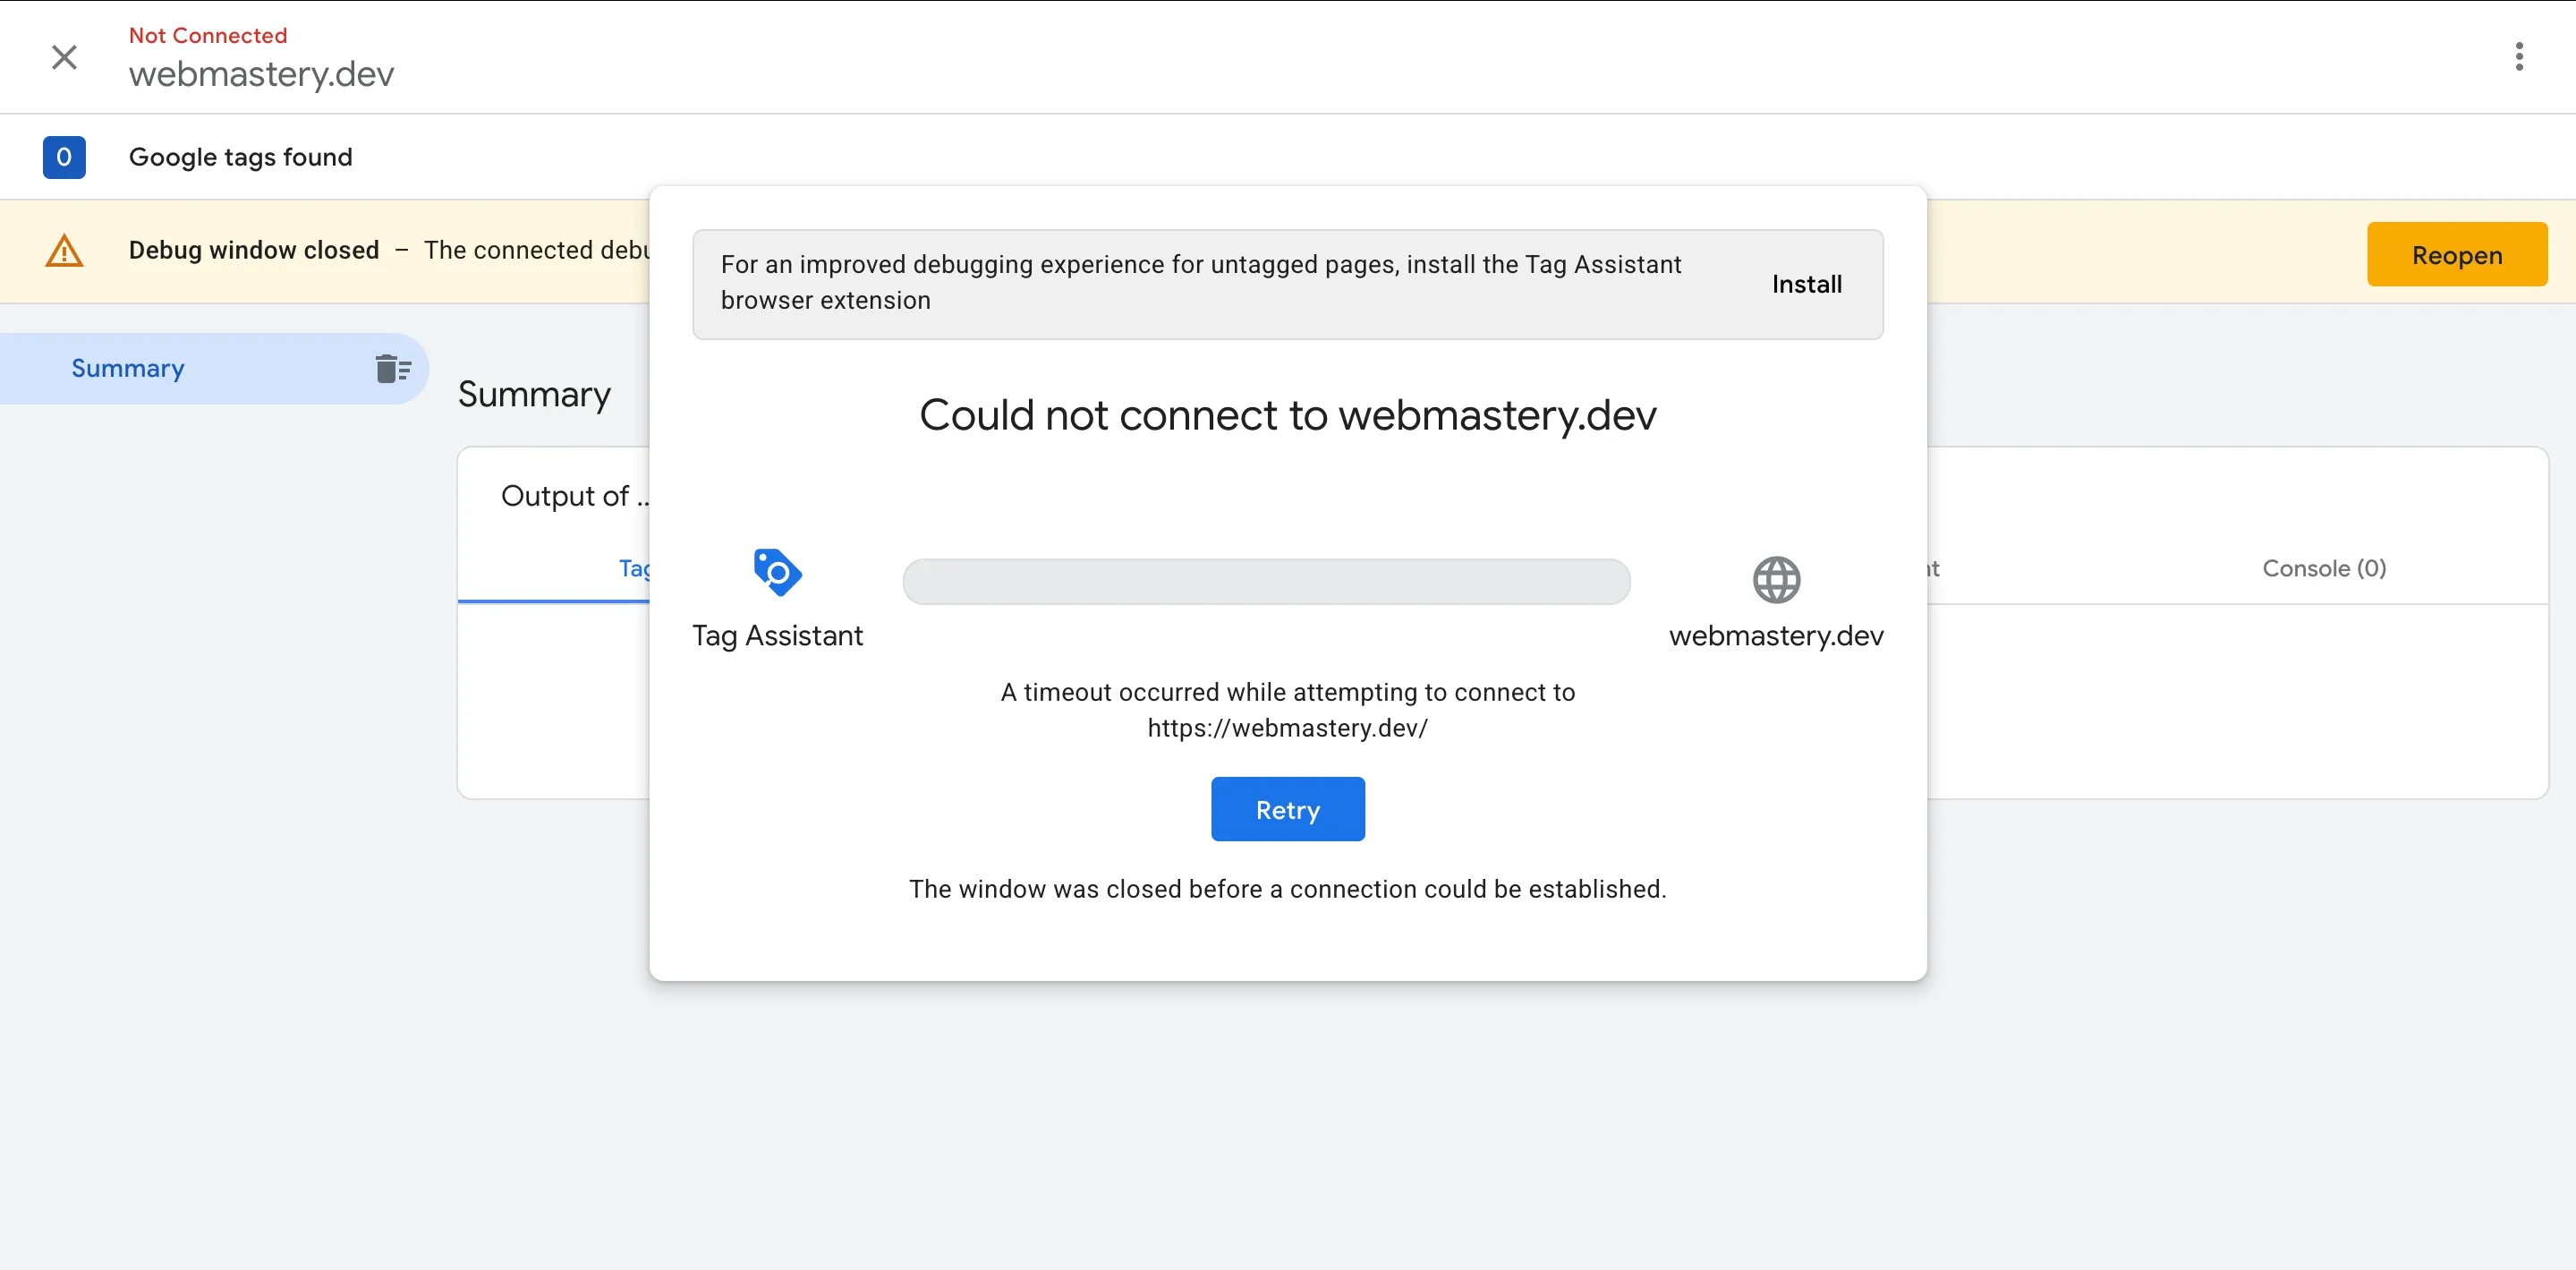Open the three-dot overflow menu

[2519, 57]
